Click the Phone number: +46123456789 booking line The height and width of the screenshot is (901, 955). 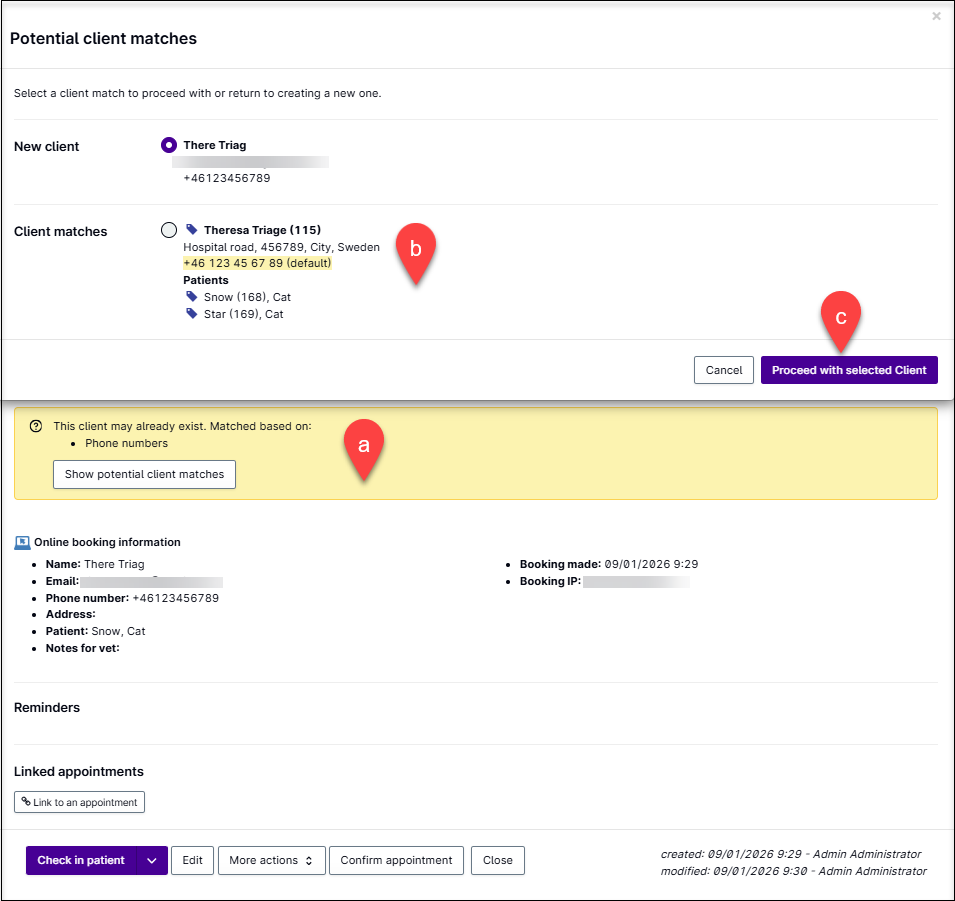coord(132,598)
